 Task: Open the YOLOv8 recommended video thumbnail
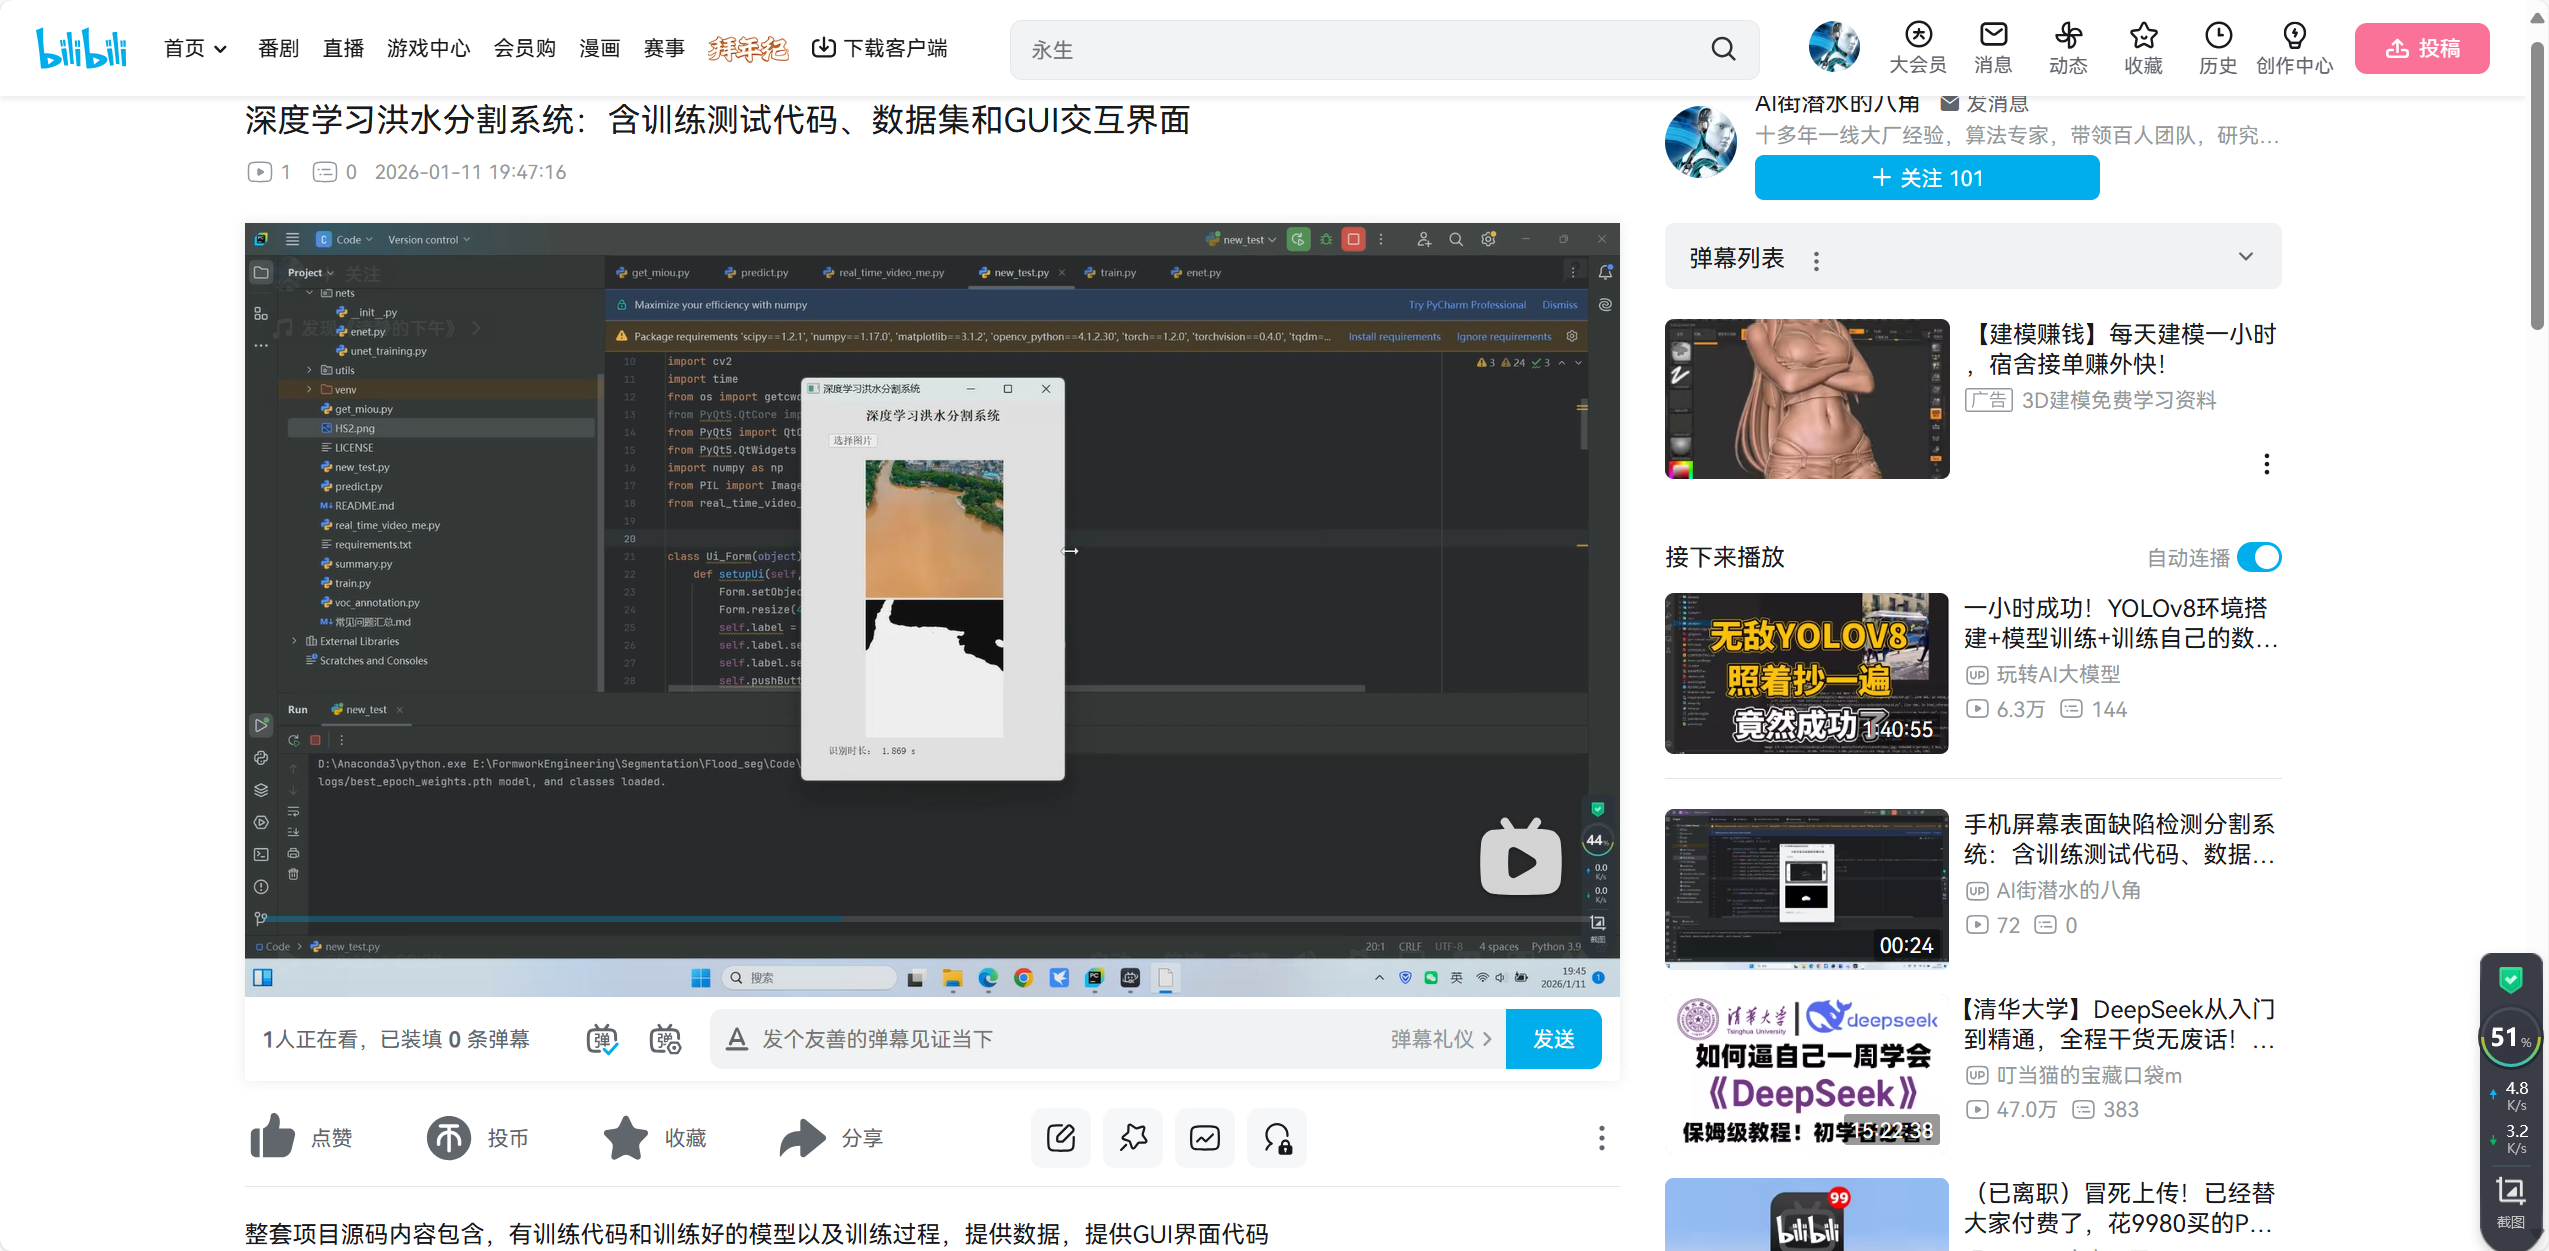click(x=1806, y=673)
